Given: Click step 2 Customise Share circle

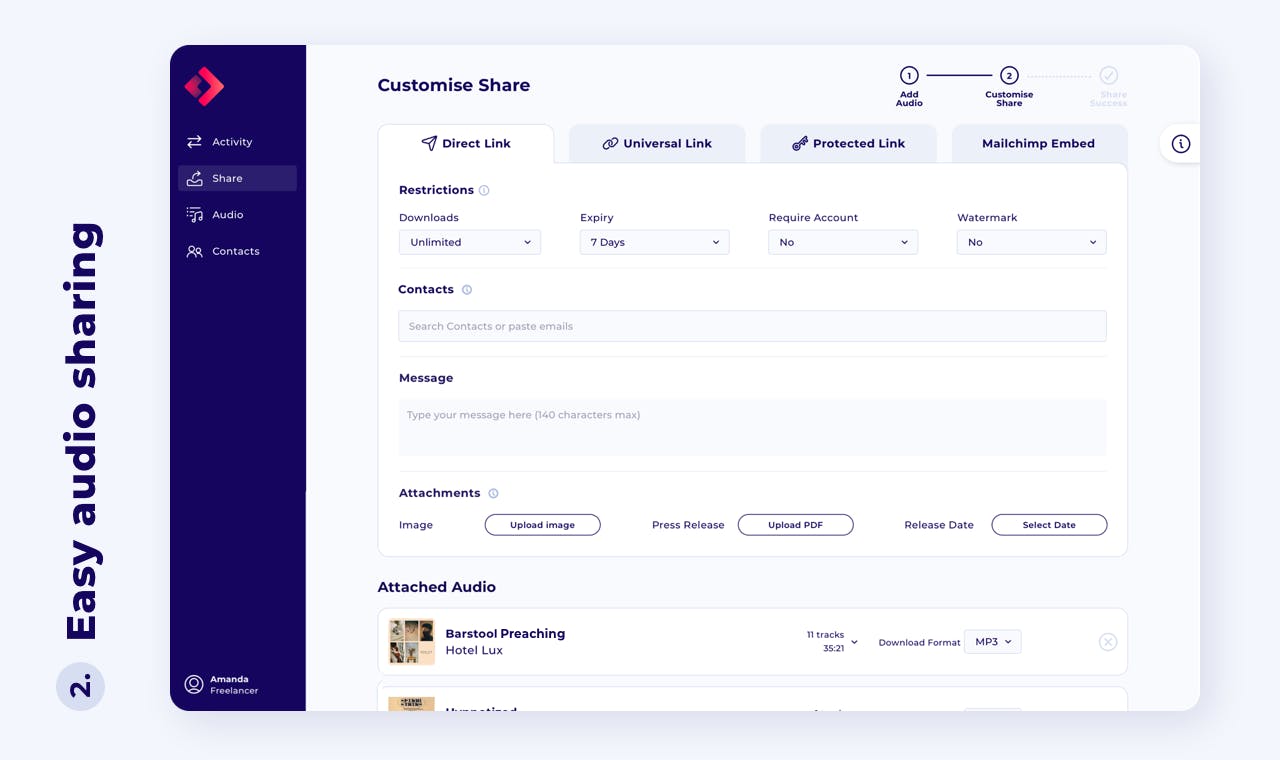Looking at the screenshot, I should click(x=1009, y=75).
